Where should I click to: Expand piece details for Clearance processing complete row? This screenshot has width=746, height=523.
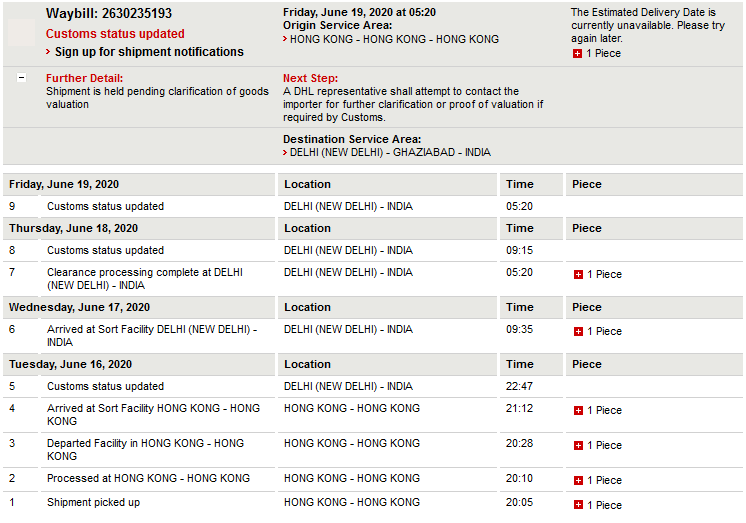pyautogui.click(x=578, y=275)
